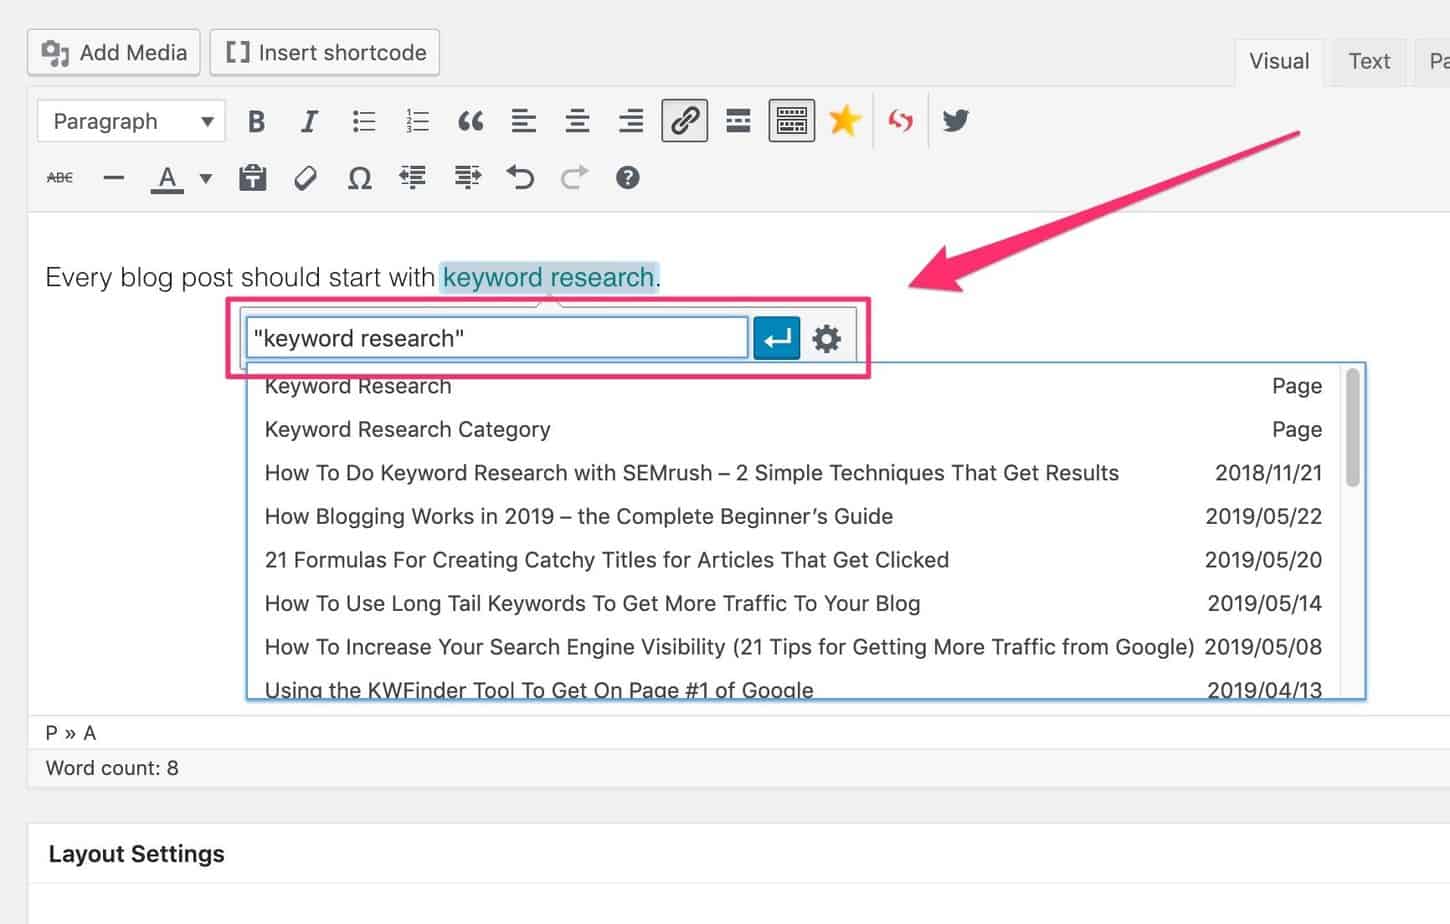Toggle bold formatting
The image size is (1450, 924).
point(256,120)
